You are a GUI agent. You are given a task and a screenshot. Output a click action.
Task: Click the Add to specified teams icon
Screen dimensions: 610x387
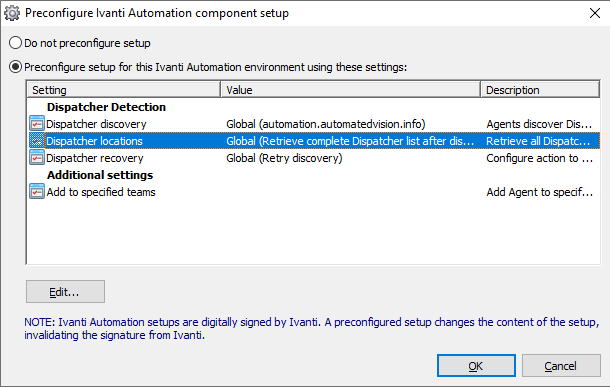pyautogui.click(x=37, y=192)
